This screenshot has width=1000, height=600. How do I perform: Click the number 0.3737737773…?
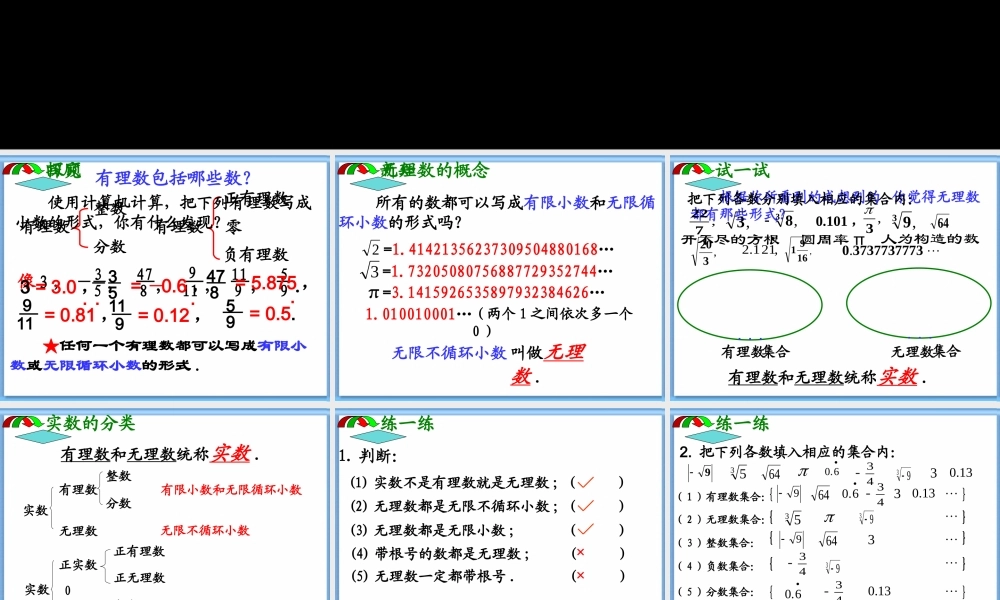891,251
